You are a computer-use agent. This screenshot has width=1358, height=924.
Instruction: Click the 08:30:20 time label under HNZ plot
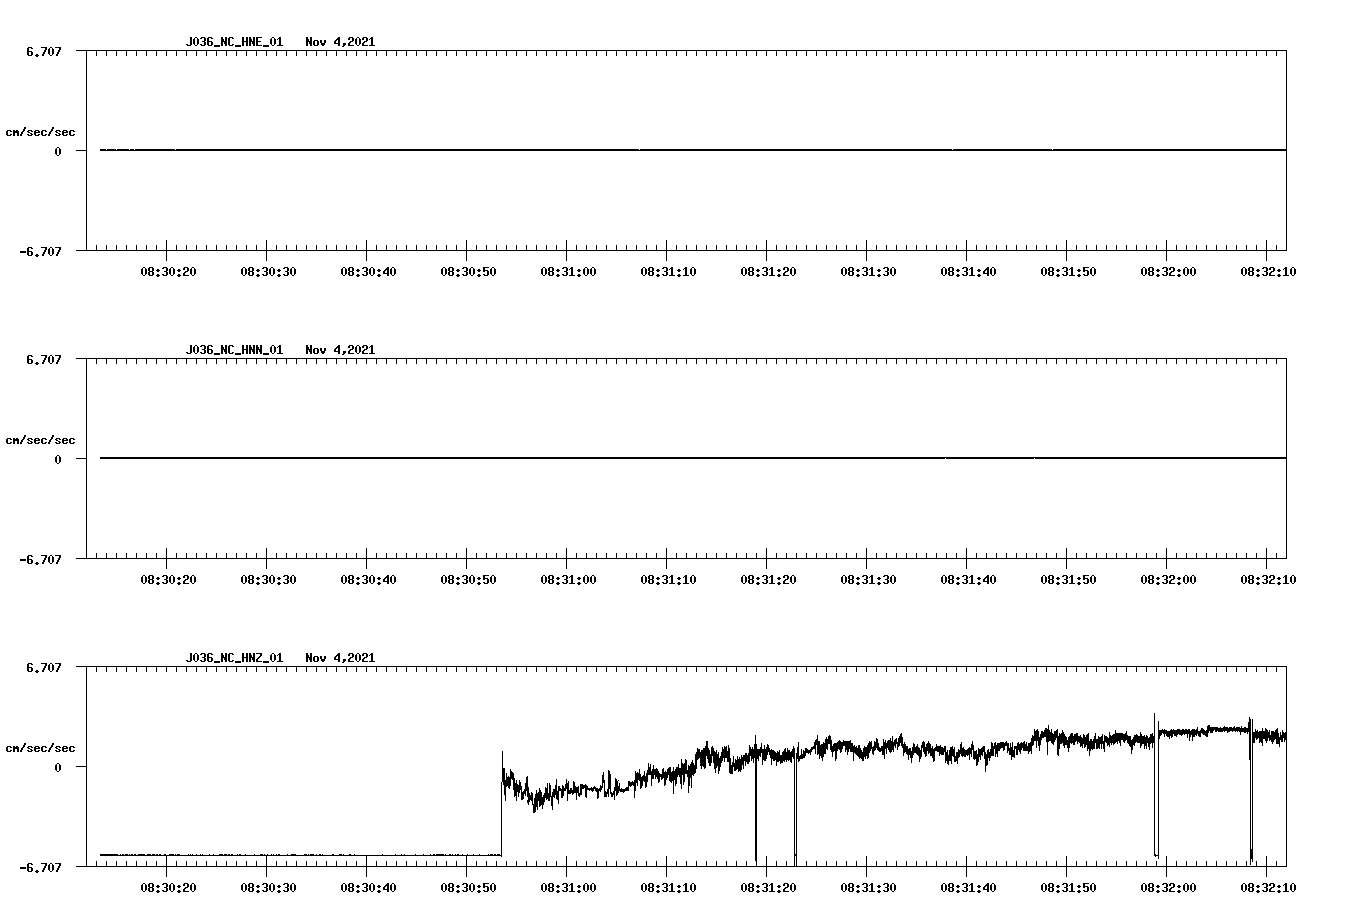168,887
